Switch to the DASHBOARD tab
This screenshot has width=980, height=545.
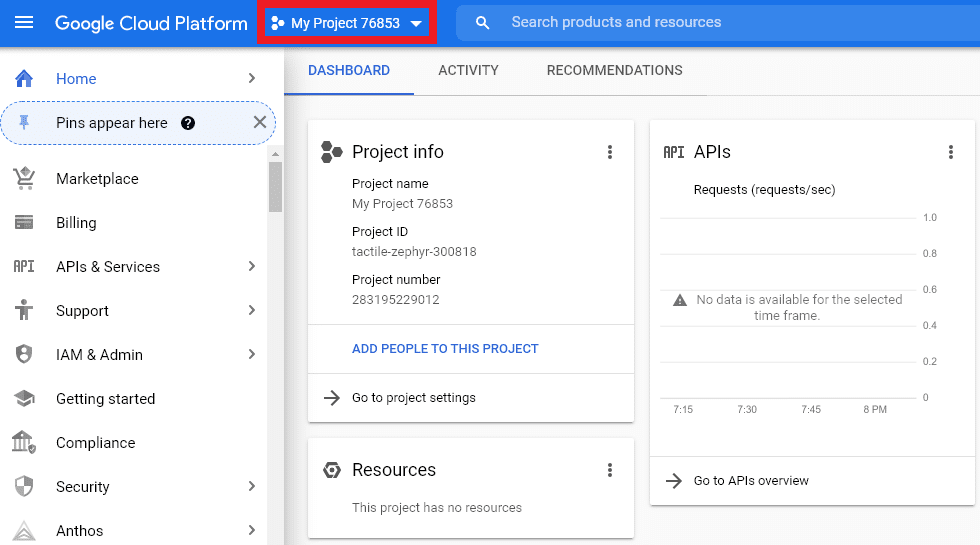click(x=349, y=71)
